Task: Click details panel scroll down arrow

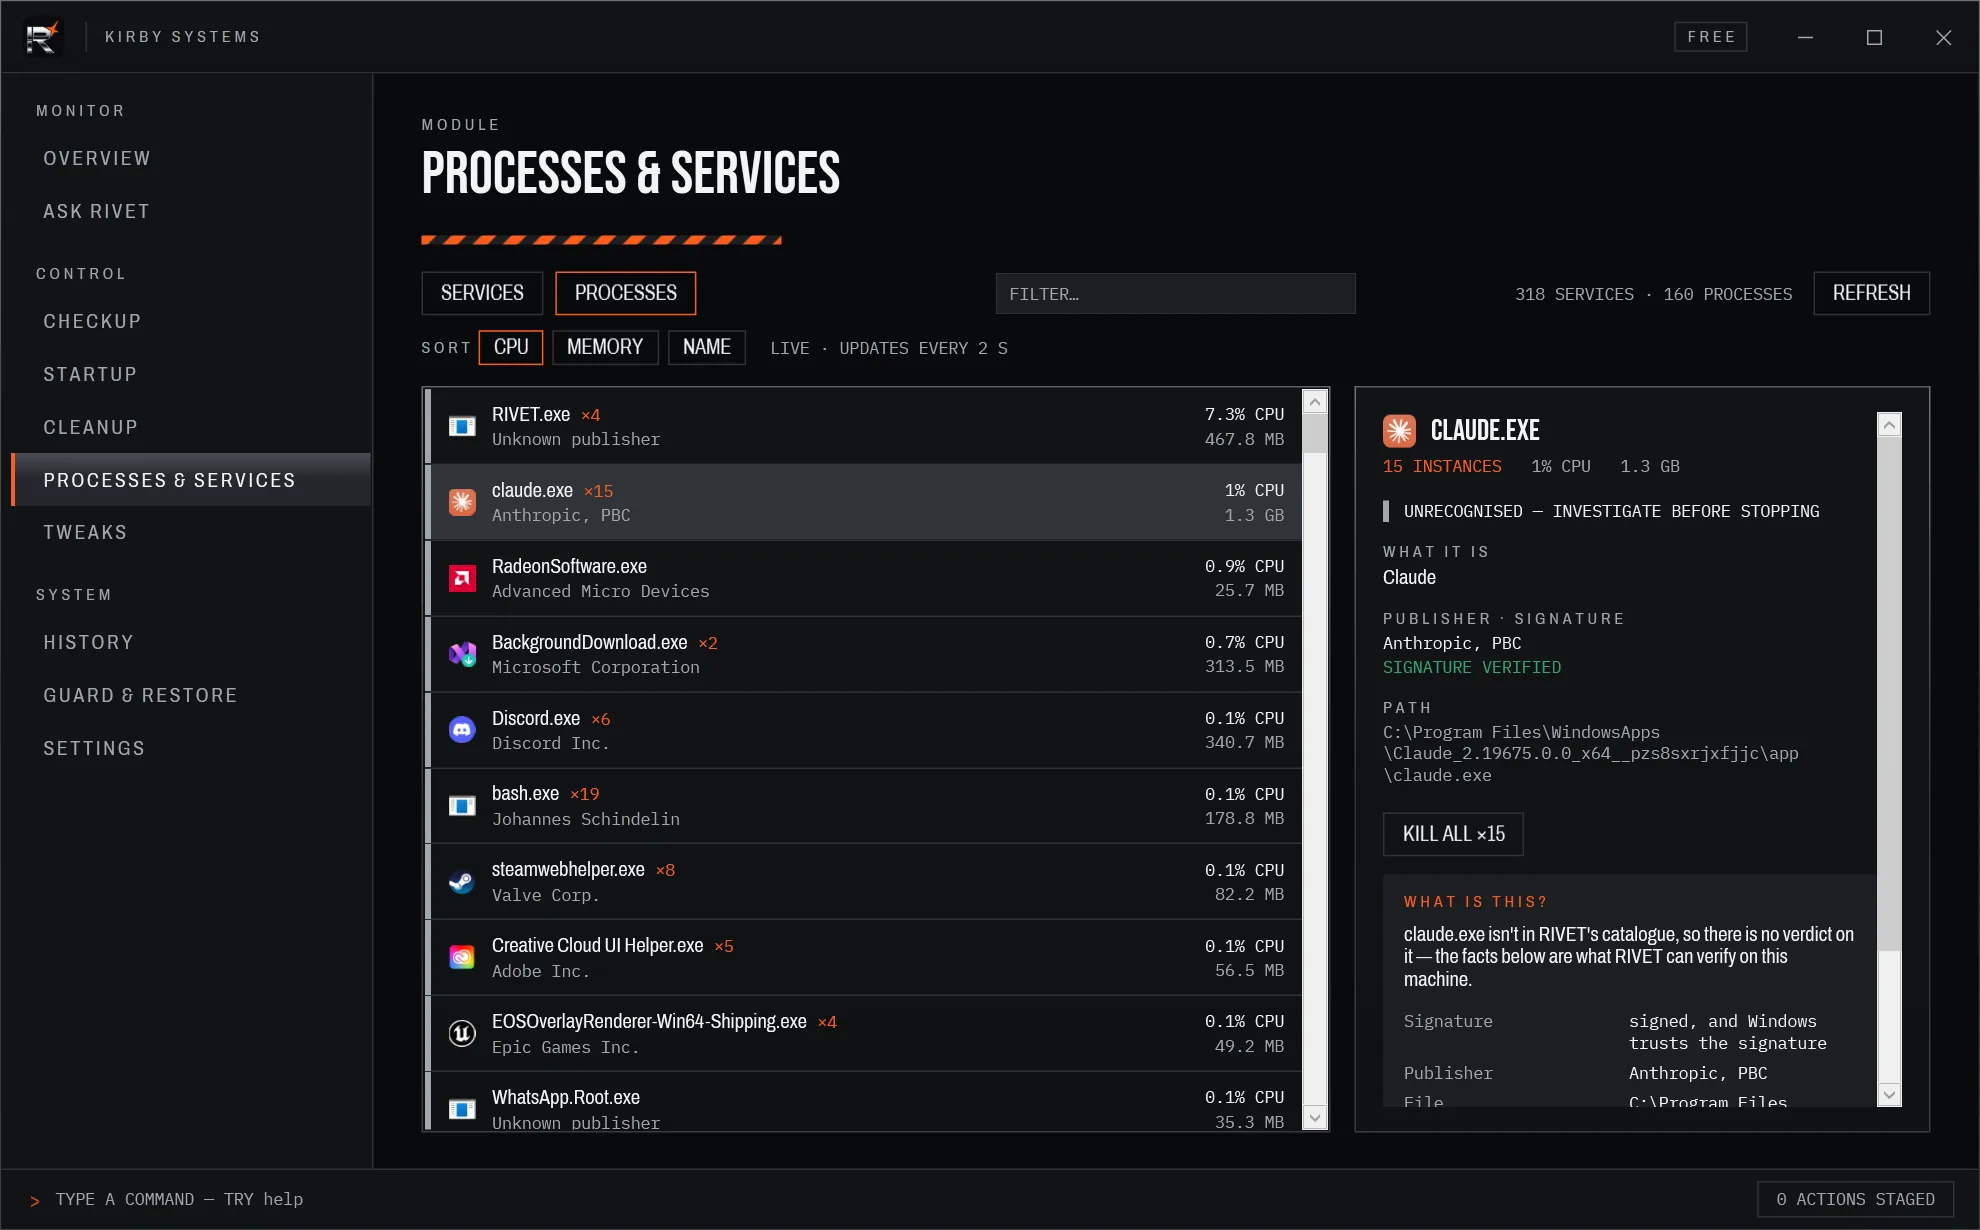Action: pos(1889,1094)
